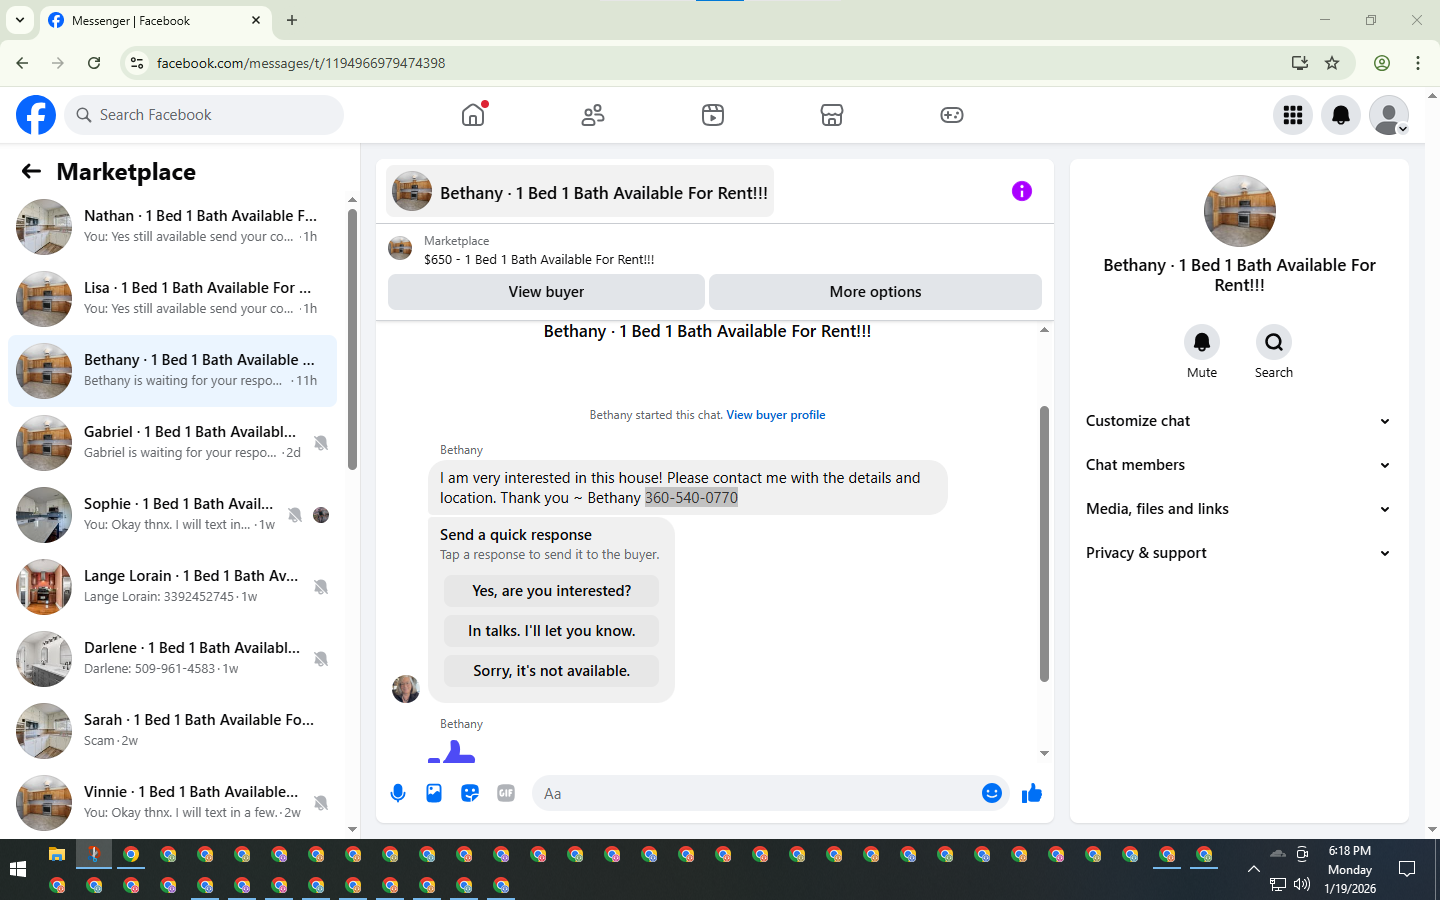The width and height of the screenshot is (1440, 900).
Task: Open the Marketplace icon in top navigation
Action: tap(832, 115)
